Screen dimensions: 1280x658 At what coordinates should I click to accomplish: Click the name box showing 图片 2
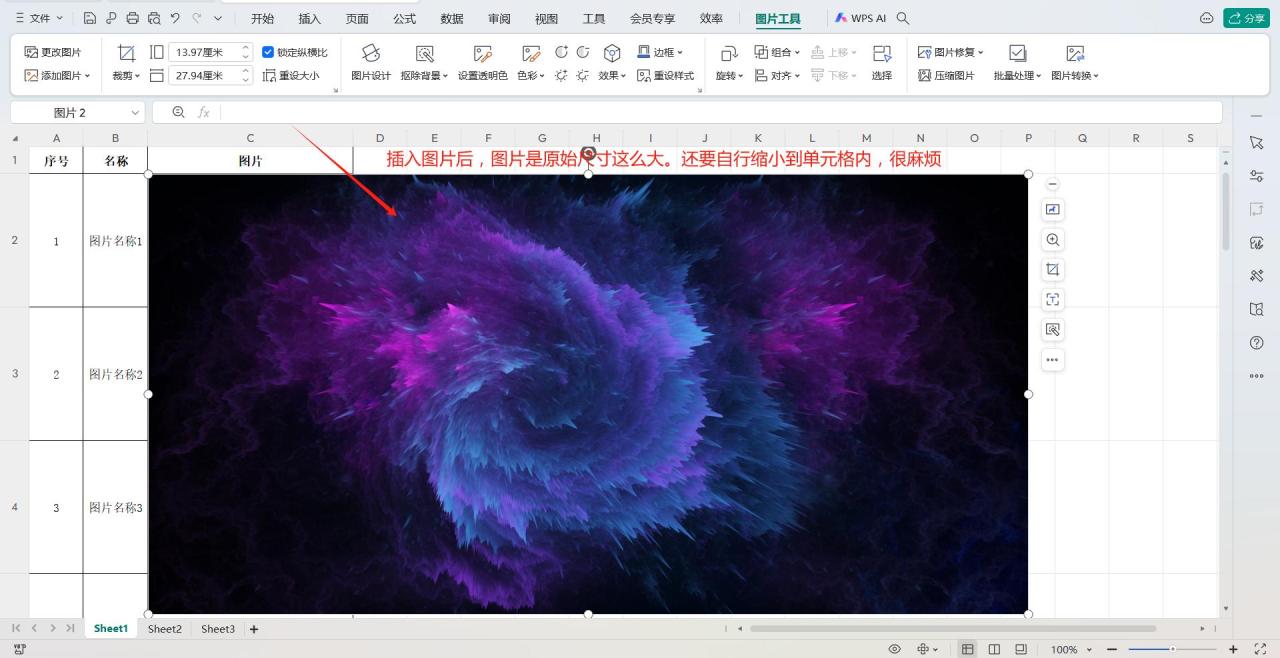click(77, 112)
